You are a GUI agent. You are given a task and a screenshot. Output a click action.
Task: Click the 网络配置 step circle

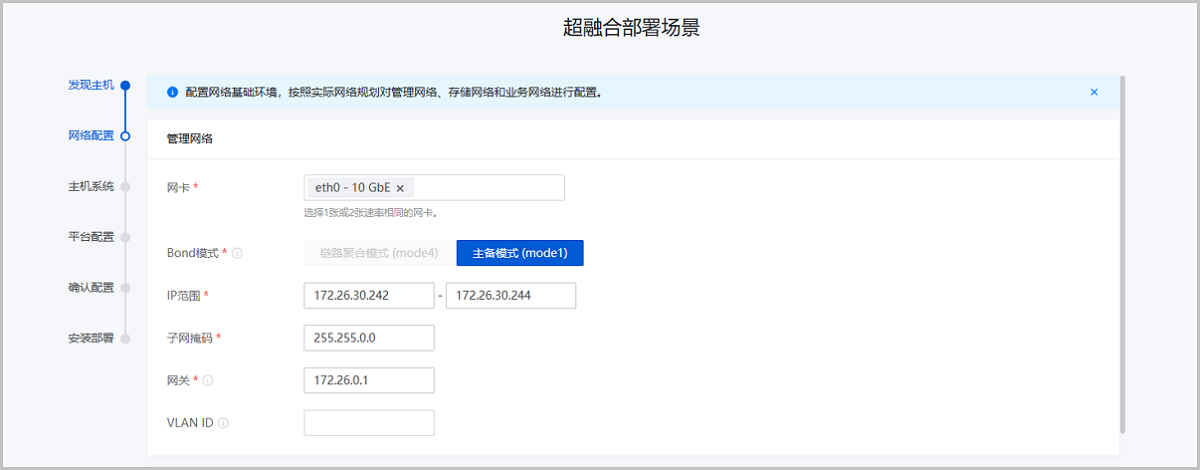tap(125, 136)
